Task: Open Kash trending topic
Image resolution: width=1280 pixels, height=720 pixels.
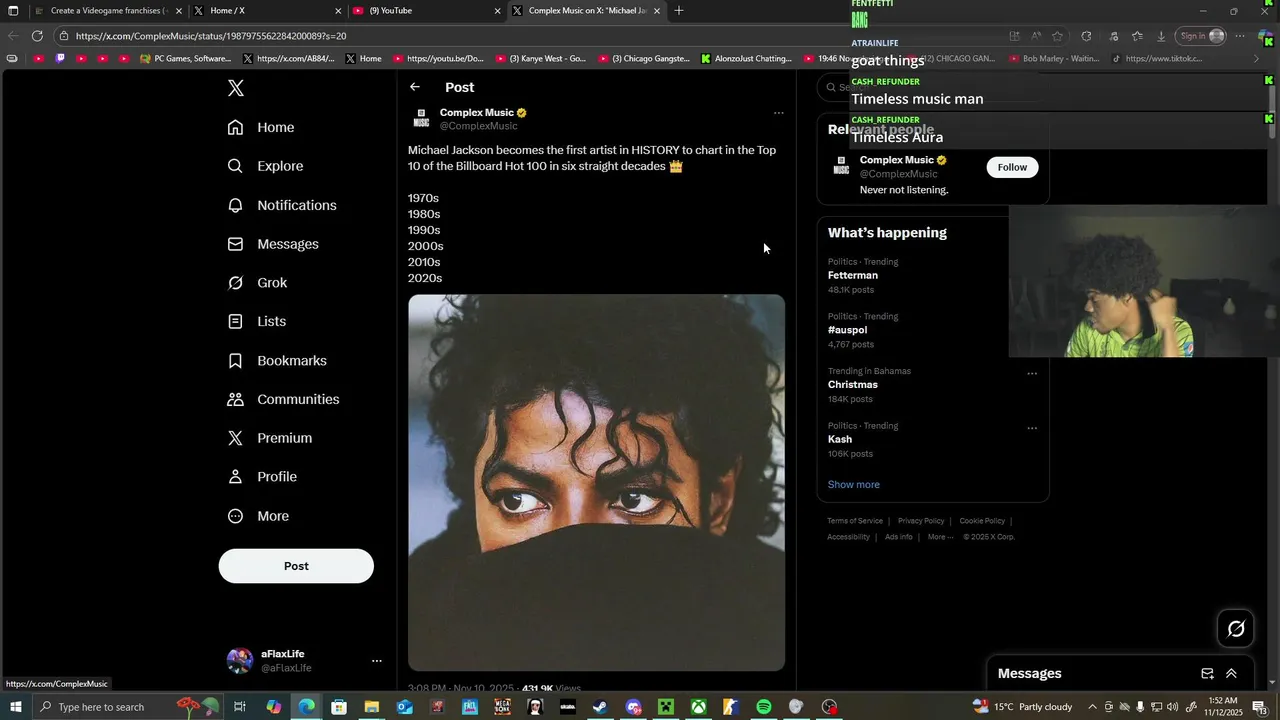Action: tap(840, 439)
